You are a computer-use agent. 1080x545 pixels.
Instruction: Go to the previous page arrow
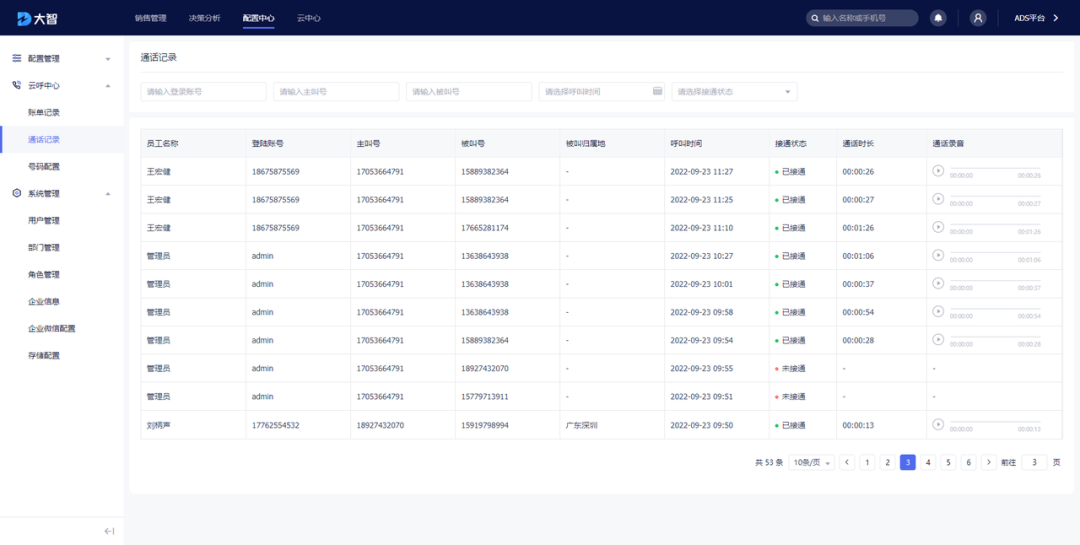[847, 462]
